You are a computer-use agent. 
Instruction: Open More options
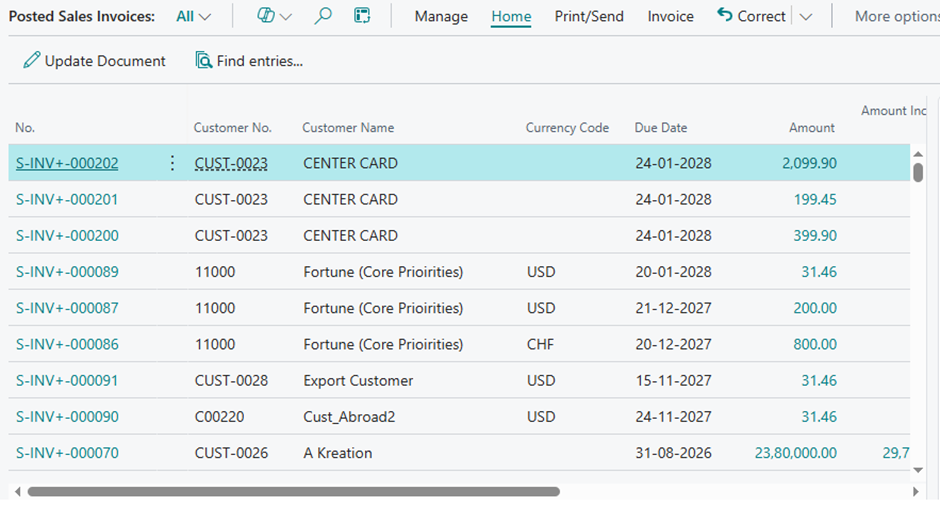pyautogui.click(x=897, y=16)
